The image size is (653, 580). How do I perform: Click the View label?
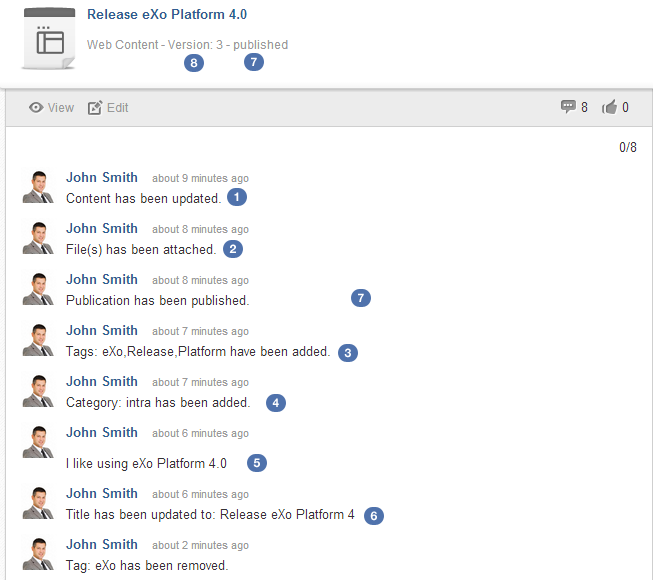tap(61, 108)
